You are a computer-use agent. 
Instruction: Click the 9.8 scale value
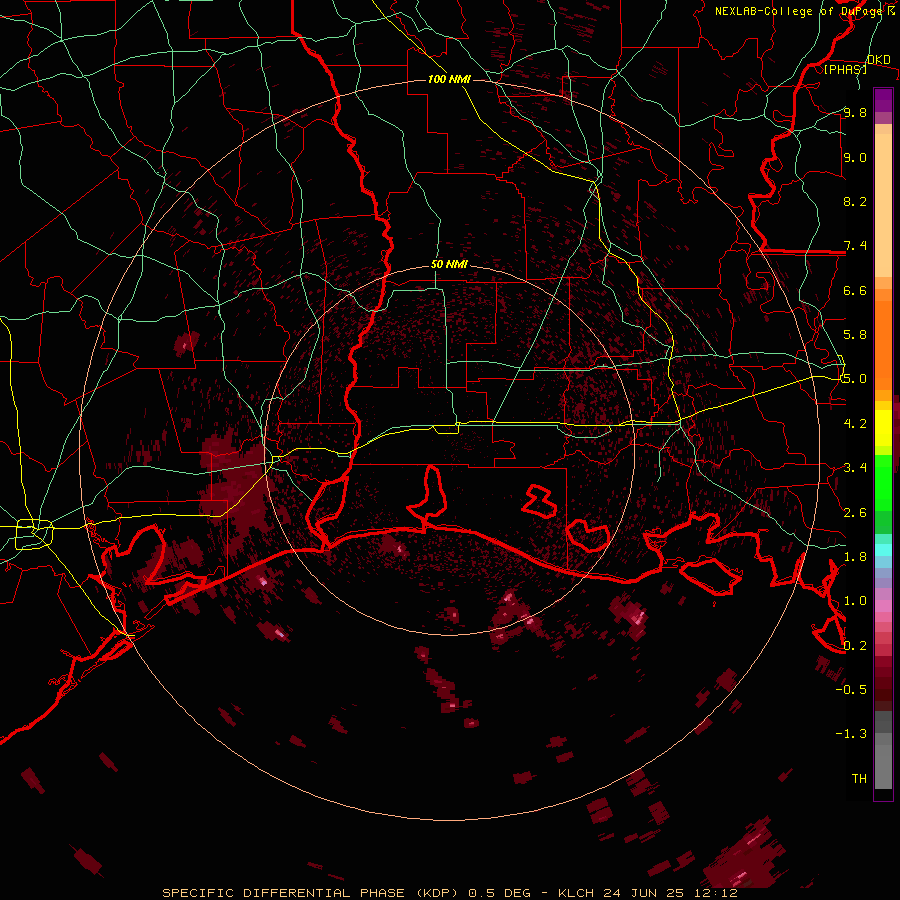(x=855, y=112)
